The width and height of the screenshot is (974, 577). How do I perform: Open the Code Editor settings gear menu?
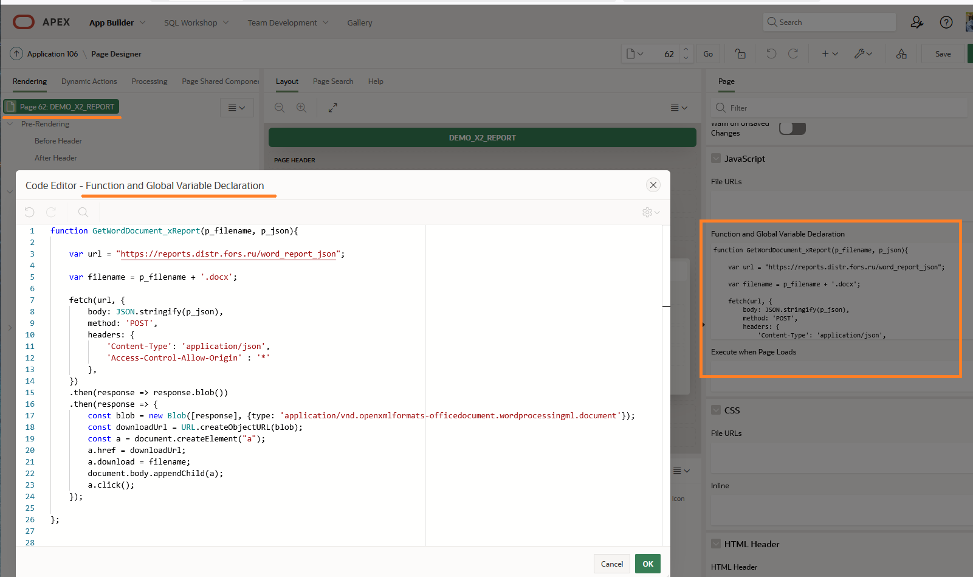(x=650, y=212)
